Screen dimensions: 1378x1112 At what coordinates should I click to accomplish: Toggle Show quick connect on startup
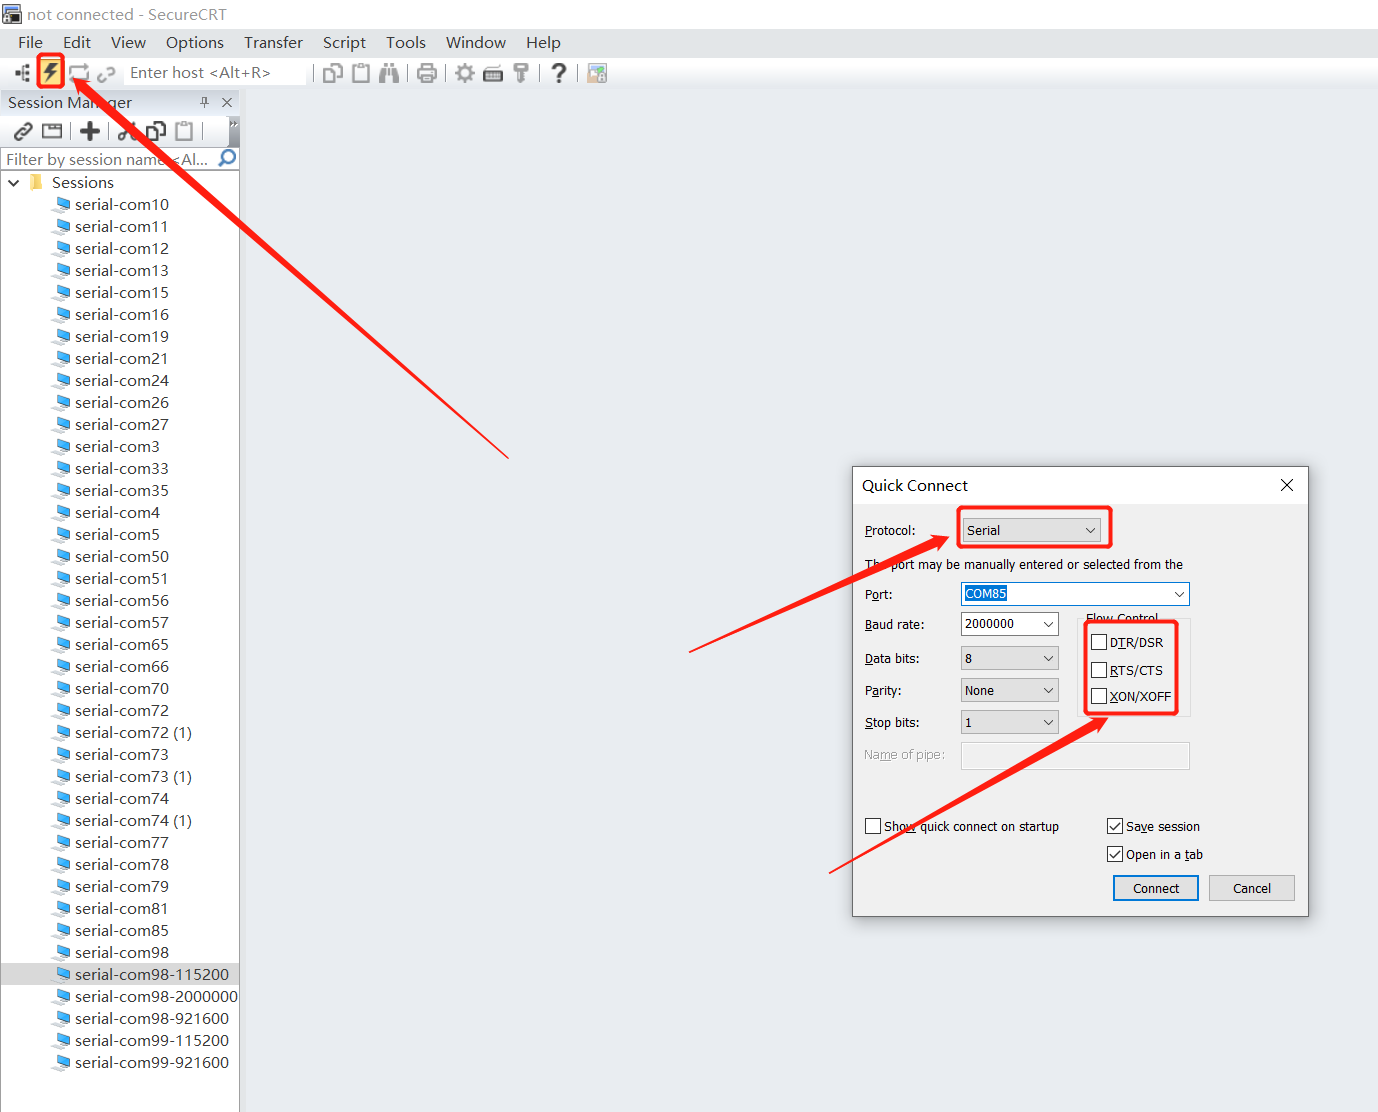pyautogui.click(x=873, y=826)
